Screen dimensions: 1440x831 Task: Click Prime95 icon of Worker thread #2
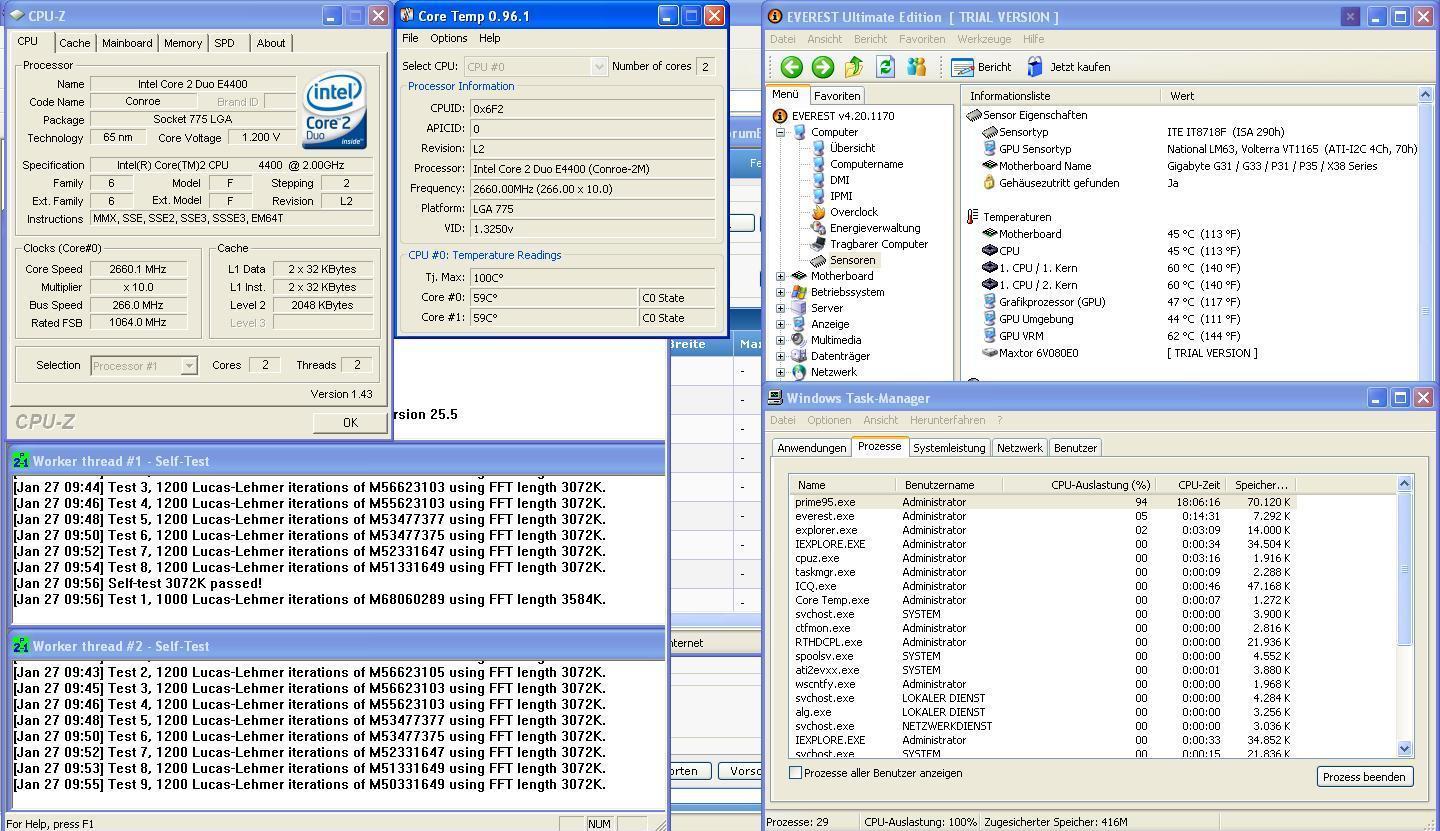[21, 646]
